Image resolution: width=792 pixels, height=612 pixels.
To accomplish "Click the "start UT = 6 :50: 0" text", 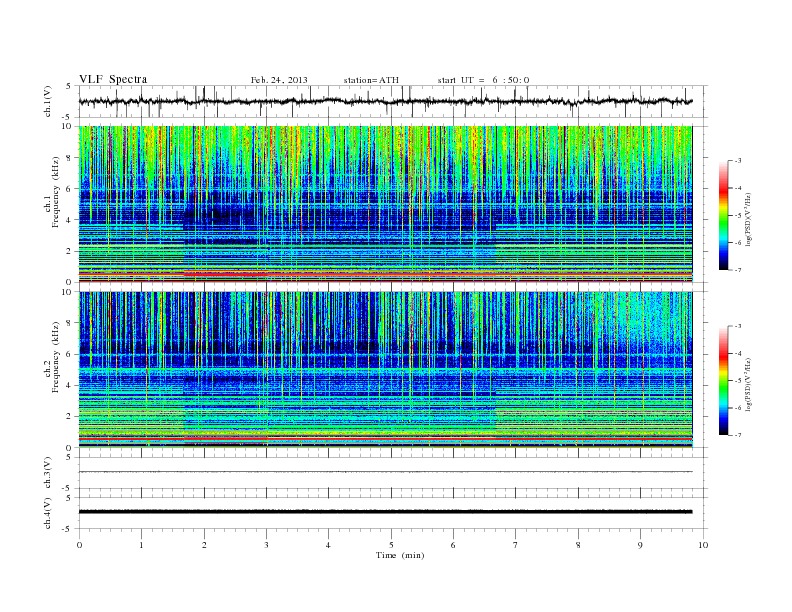I will point(483,80).
